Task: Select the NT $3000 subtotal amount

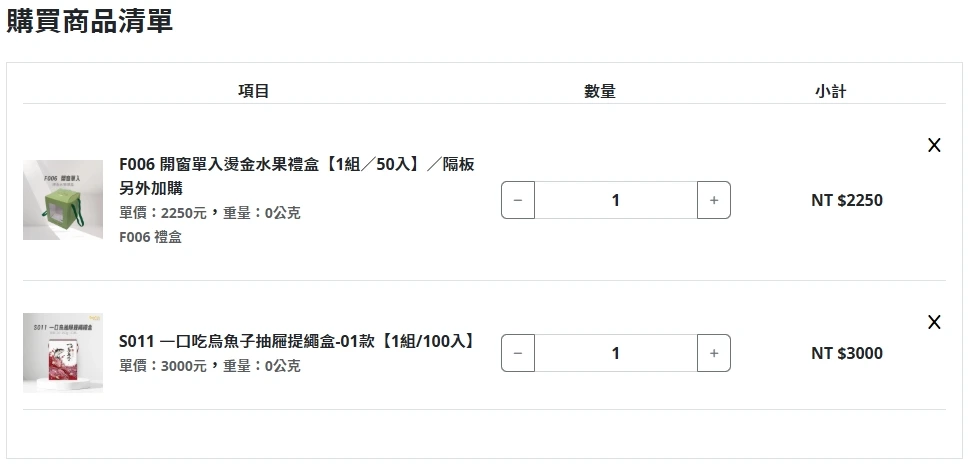Action: click(x=846, y=353)
